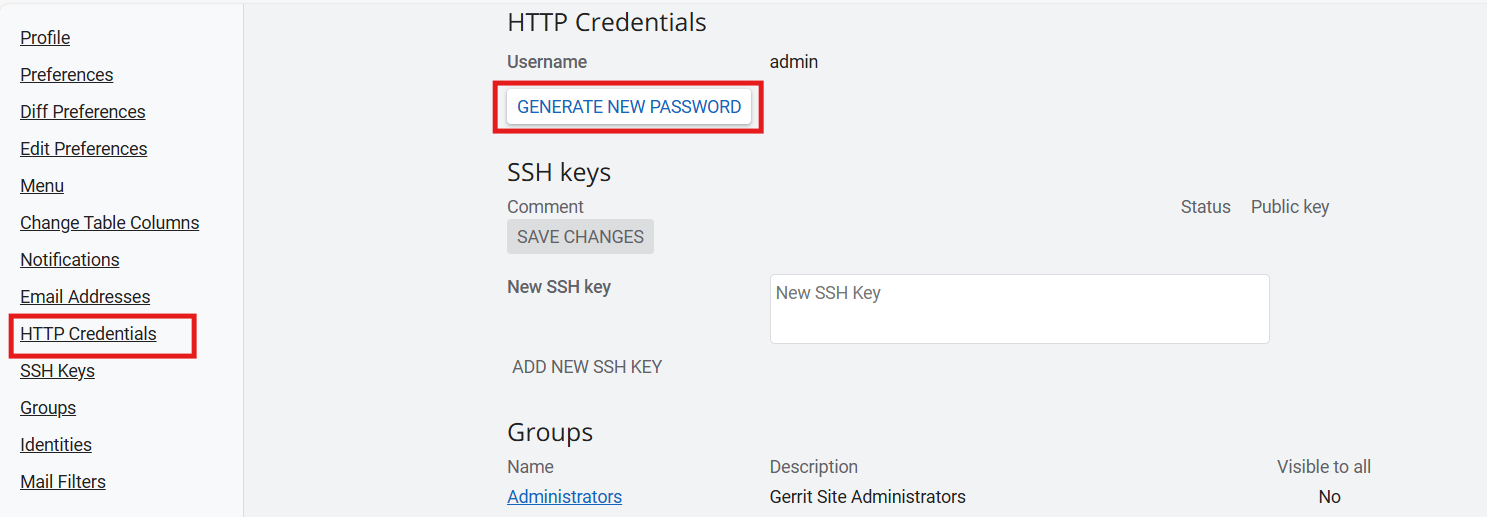Click Generate New Password button
This screenshot has height=517, width=1487.
click(629, 107)
